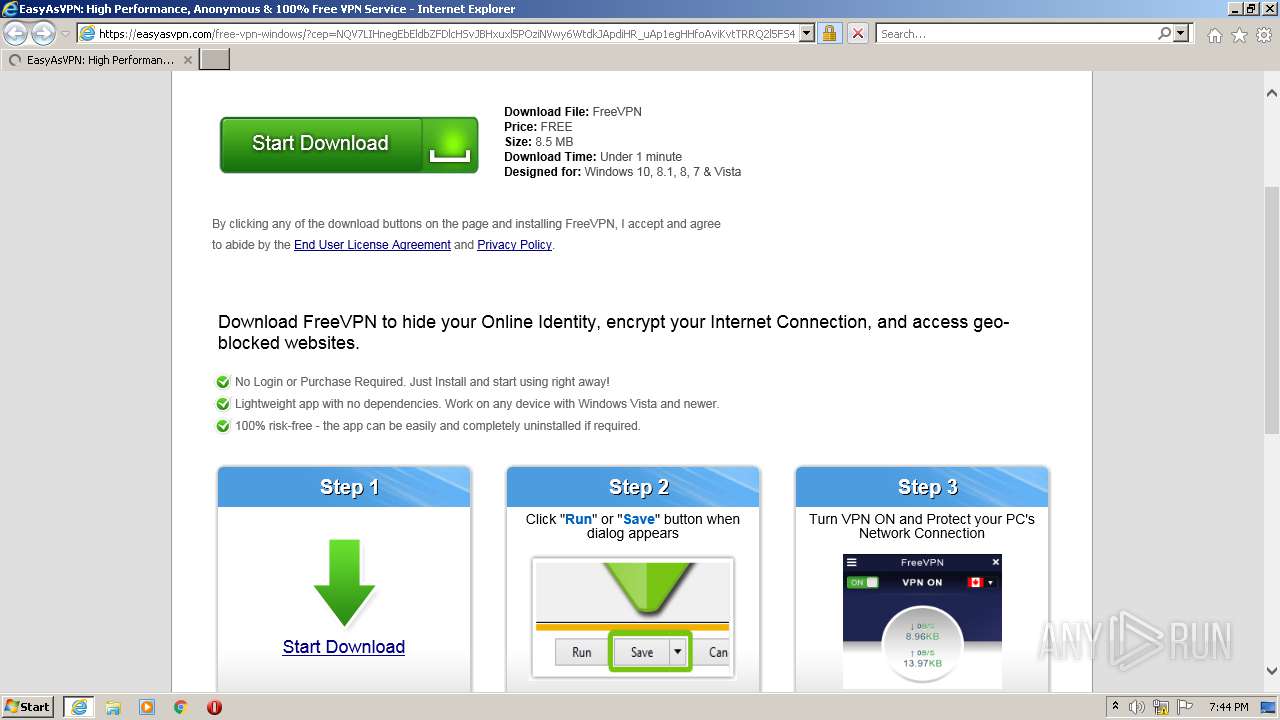Minimize the Internet Explorer window
This screenshot has height=720, width=1280.
(x=1233, y=9)
